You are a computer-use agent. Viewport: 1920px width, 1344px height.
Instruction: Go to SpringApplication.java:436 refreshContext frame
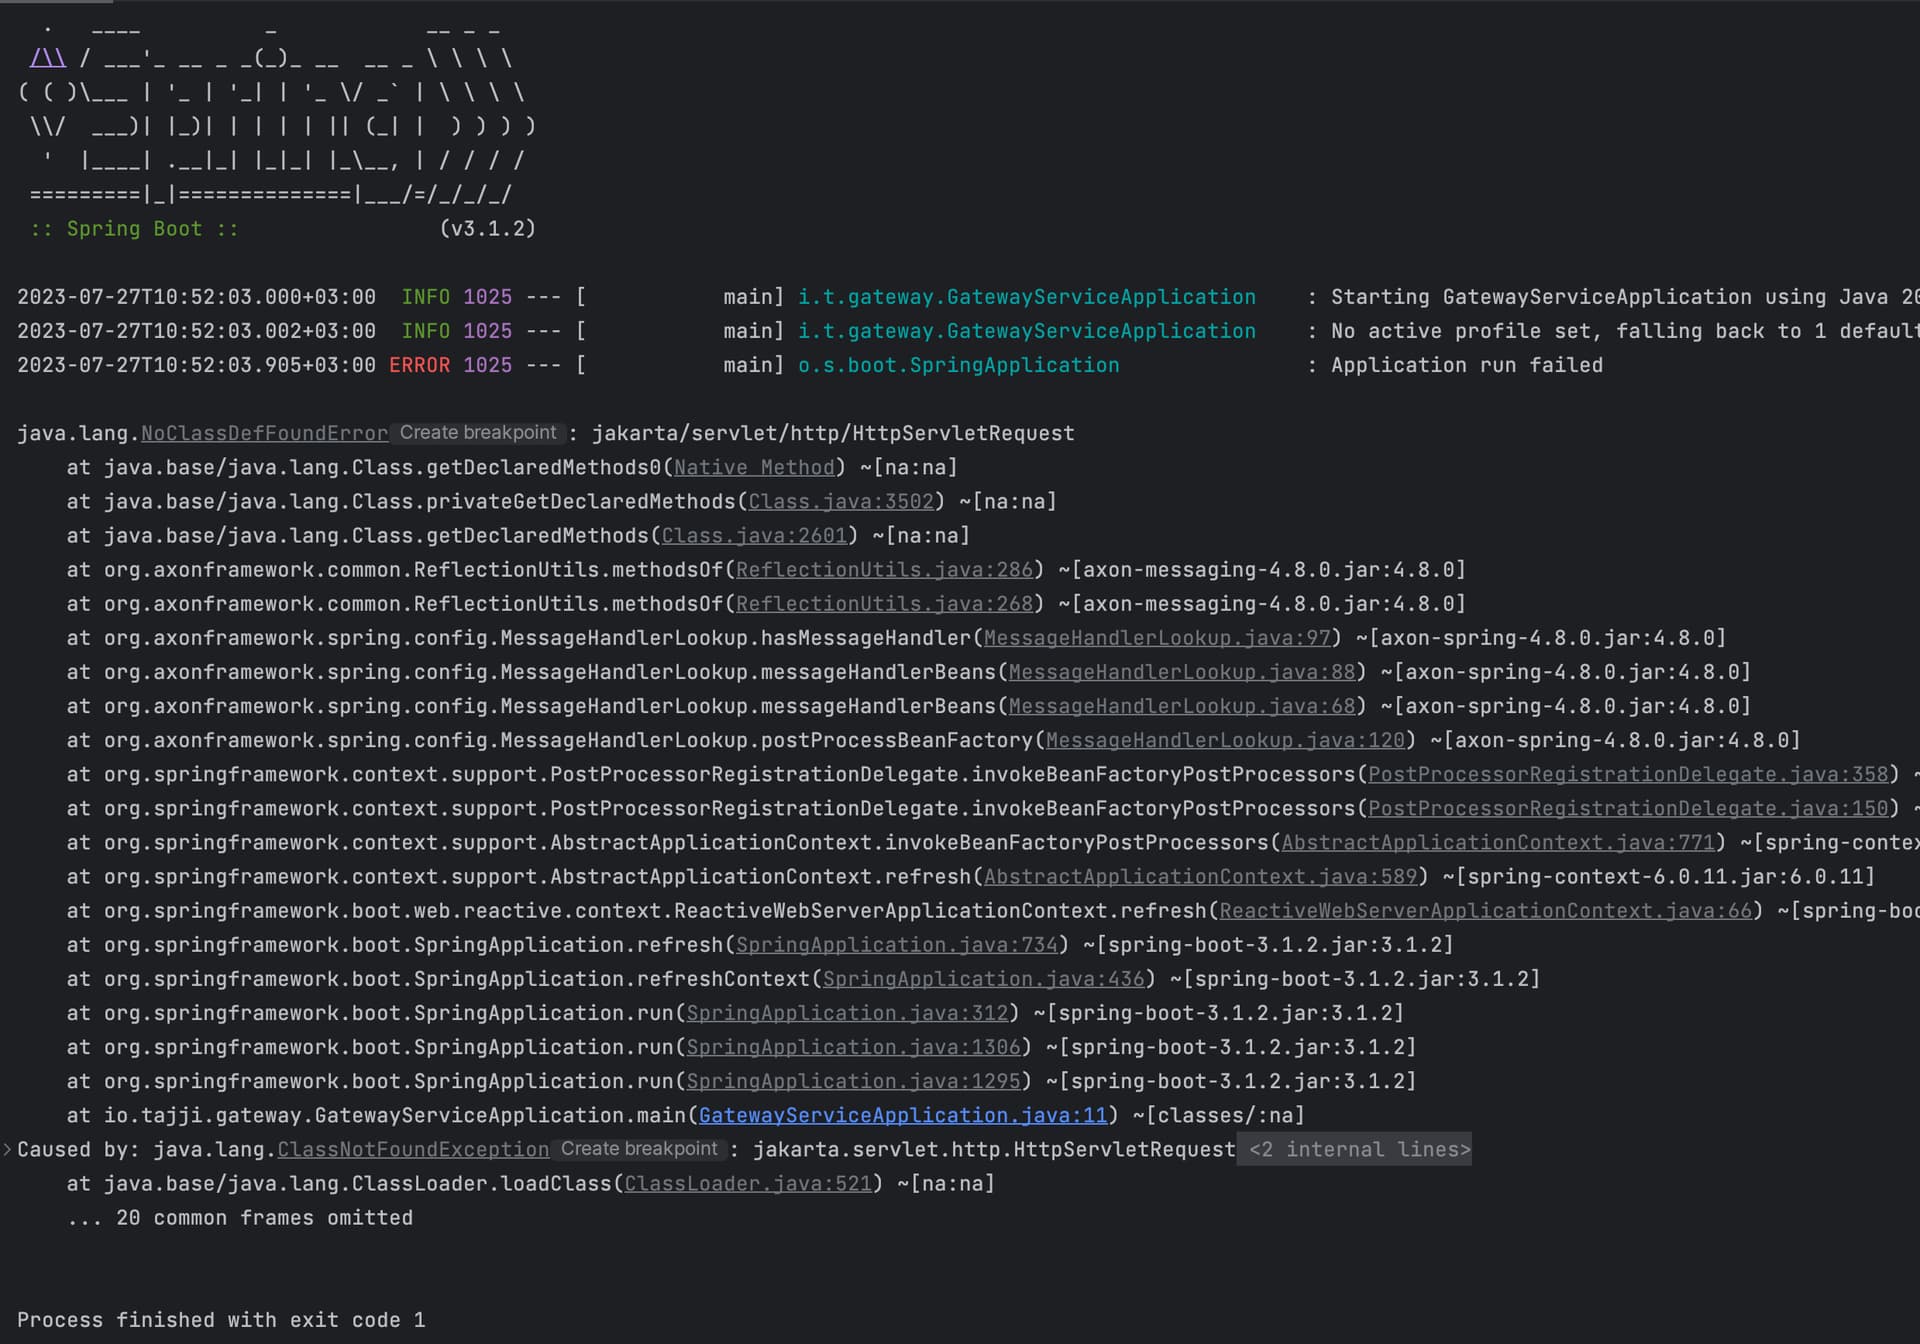click(983, 979)
